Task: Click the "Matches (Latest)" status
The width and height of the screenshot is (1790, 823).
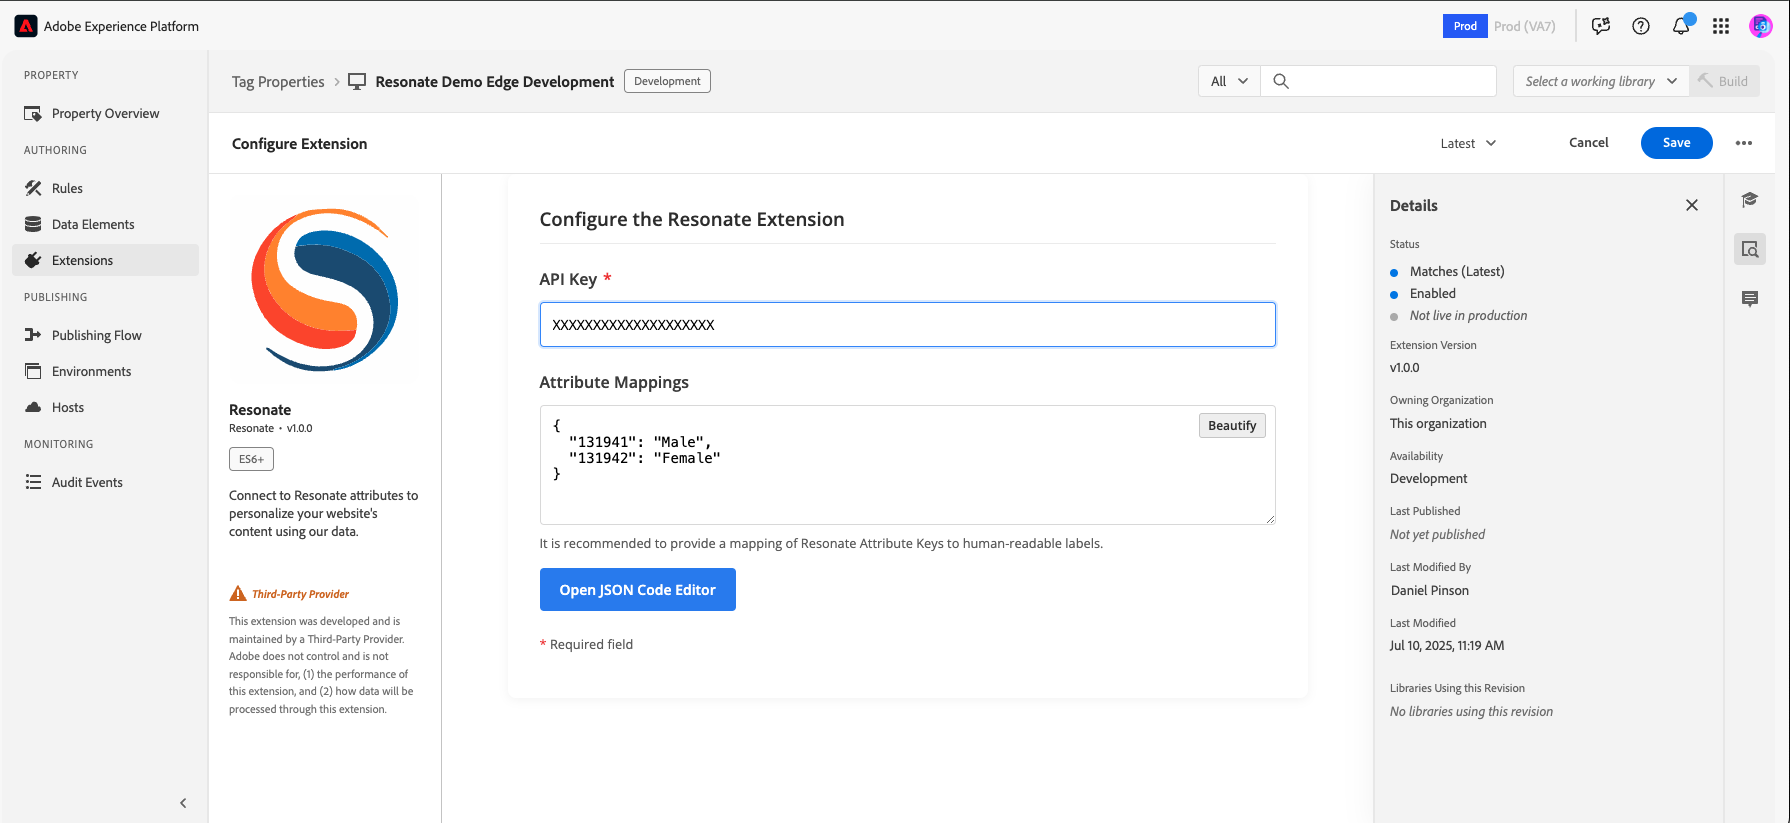Action: (x=1457, y=271)
